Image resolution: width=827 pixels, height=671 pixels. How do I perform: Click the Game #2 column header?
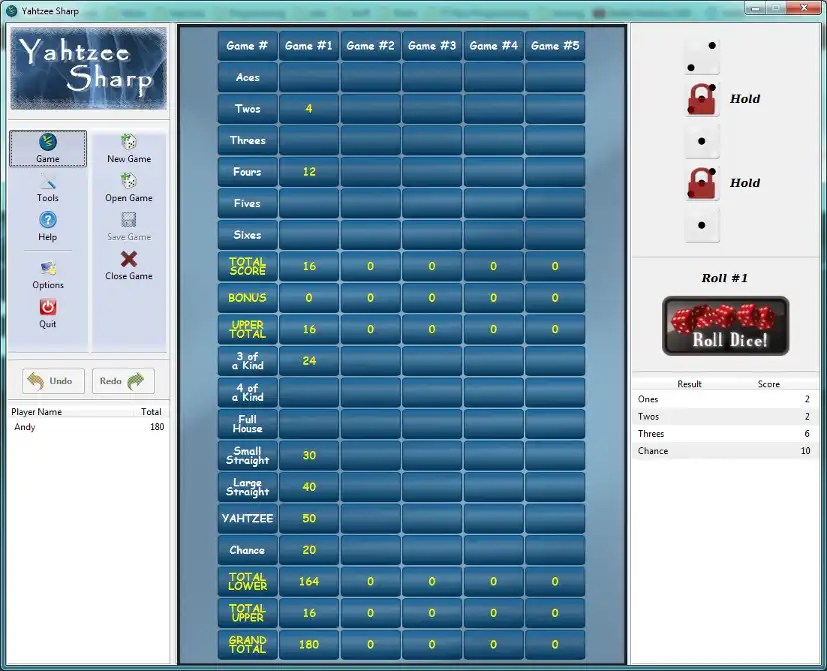370,46
